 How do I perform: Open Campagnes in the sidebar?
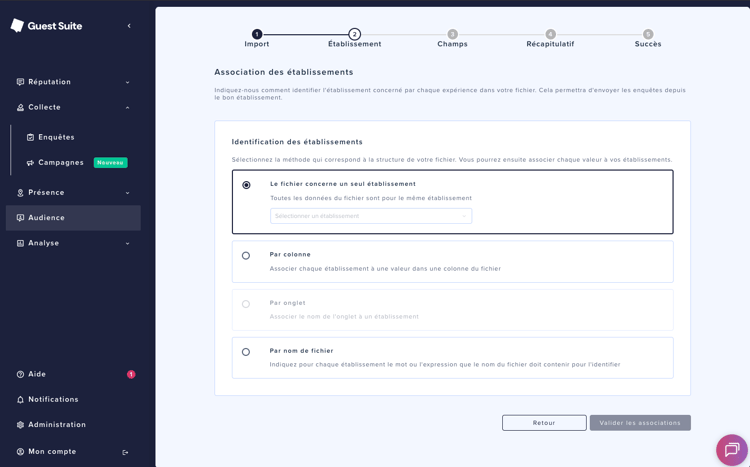[x=60, y=162]
